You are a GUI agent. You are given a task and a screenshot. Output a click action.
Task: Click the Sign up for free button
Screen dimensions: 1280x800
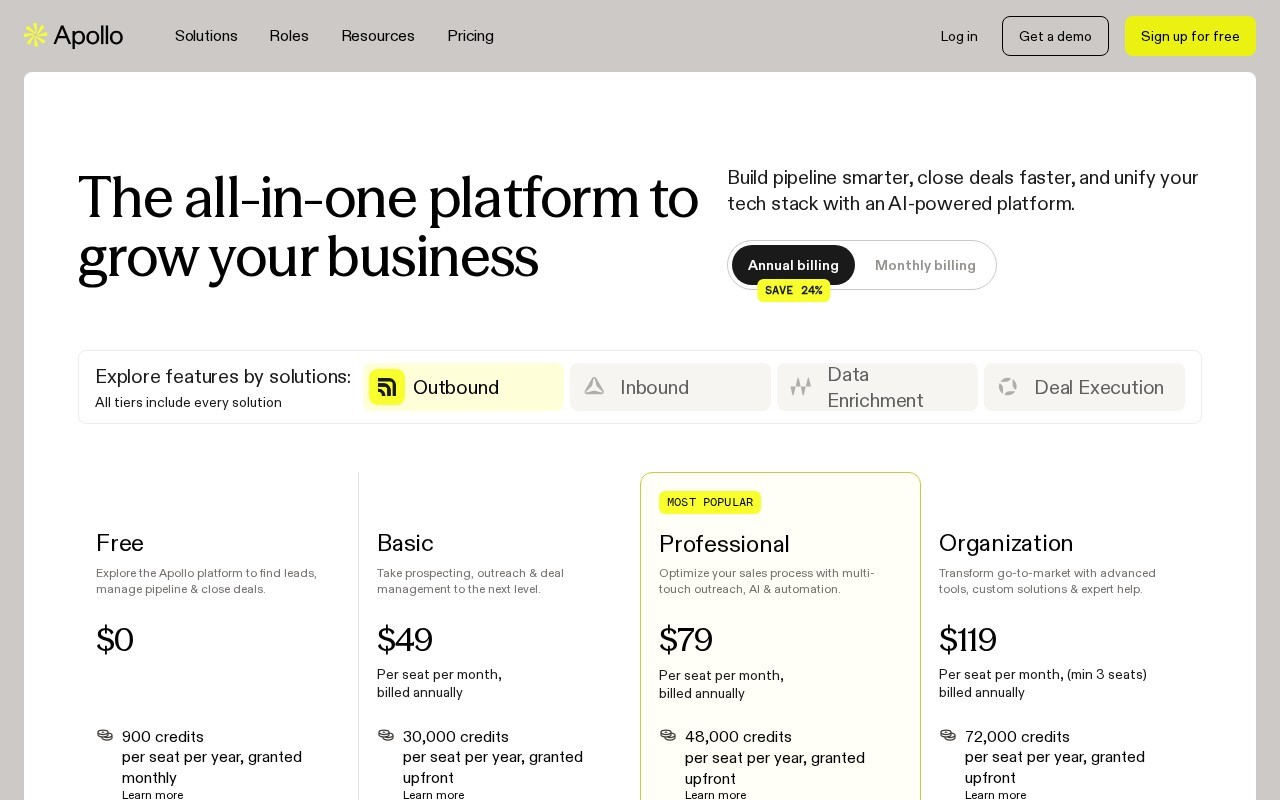click(x=1190, y=36)
